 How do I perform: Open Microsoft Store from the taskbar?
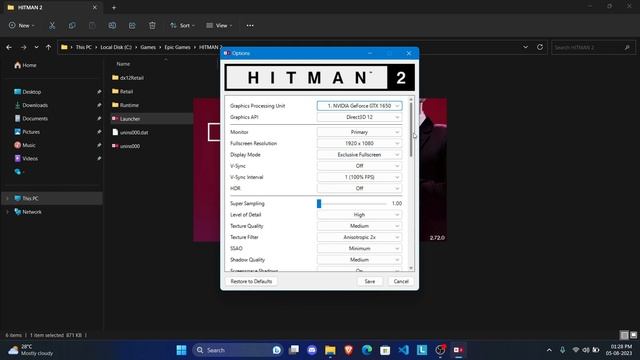click(x=385, y=350)
